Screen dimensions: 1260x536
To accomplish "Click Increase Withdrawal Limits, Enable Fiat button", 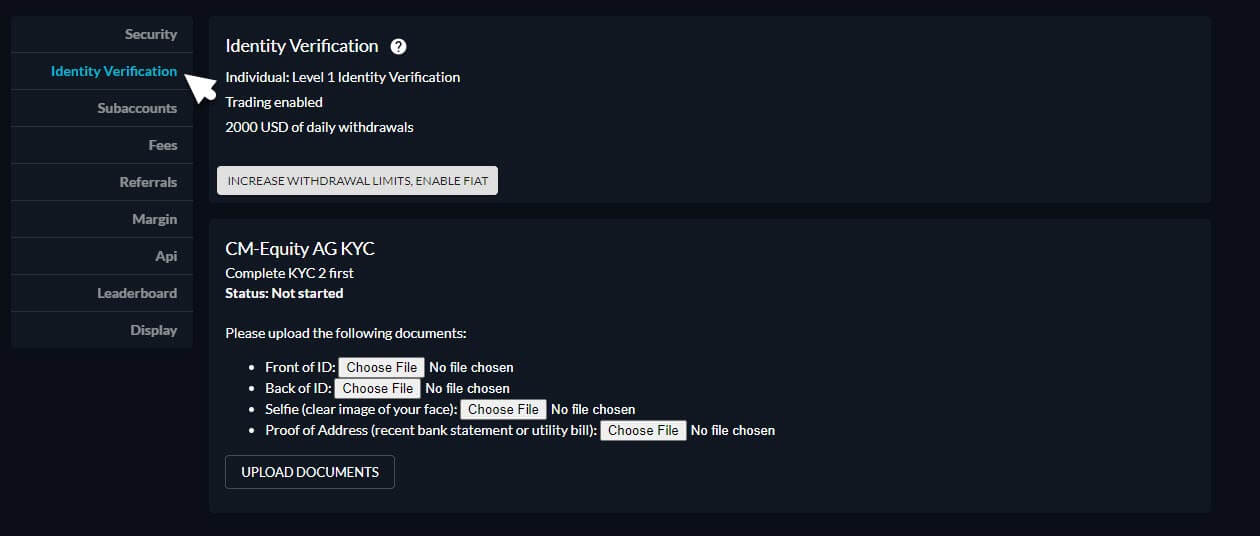I will point(357,181).
